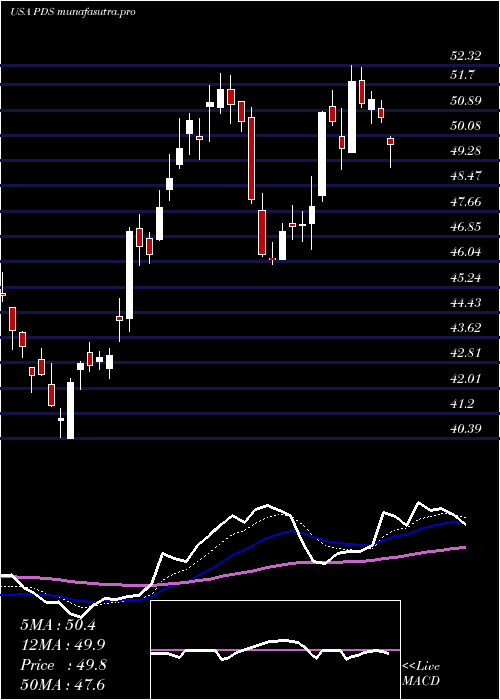The width and height of the screenshot is (500, 700).
Task: Click the '5MA : 50.4' readout
Action: (58, 625)
